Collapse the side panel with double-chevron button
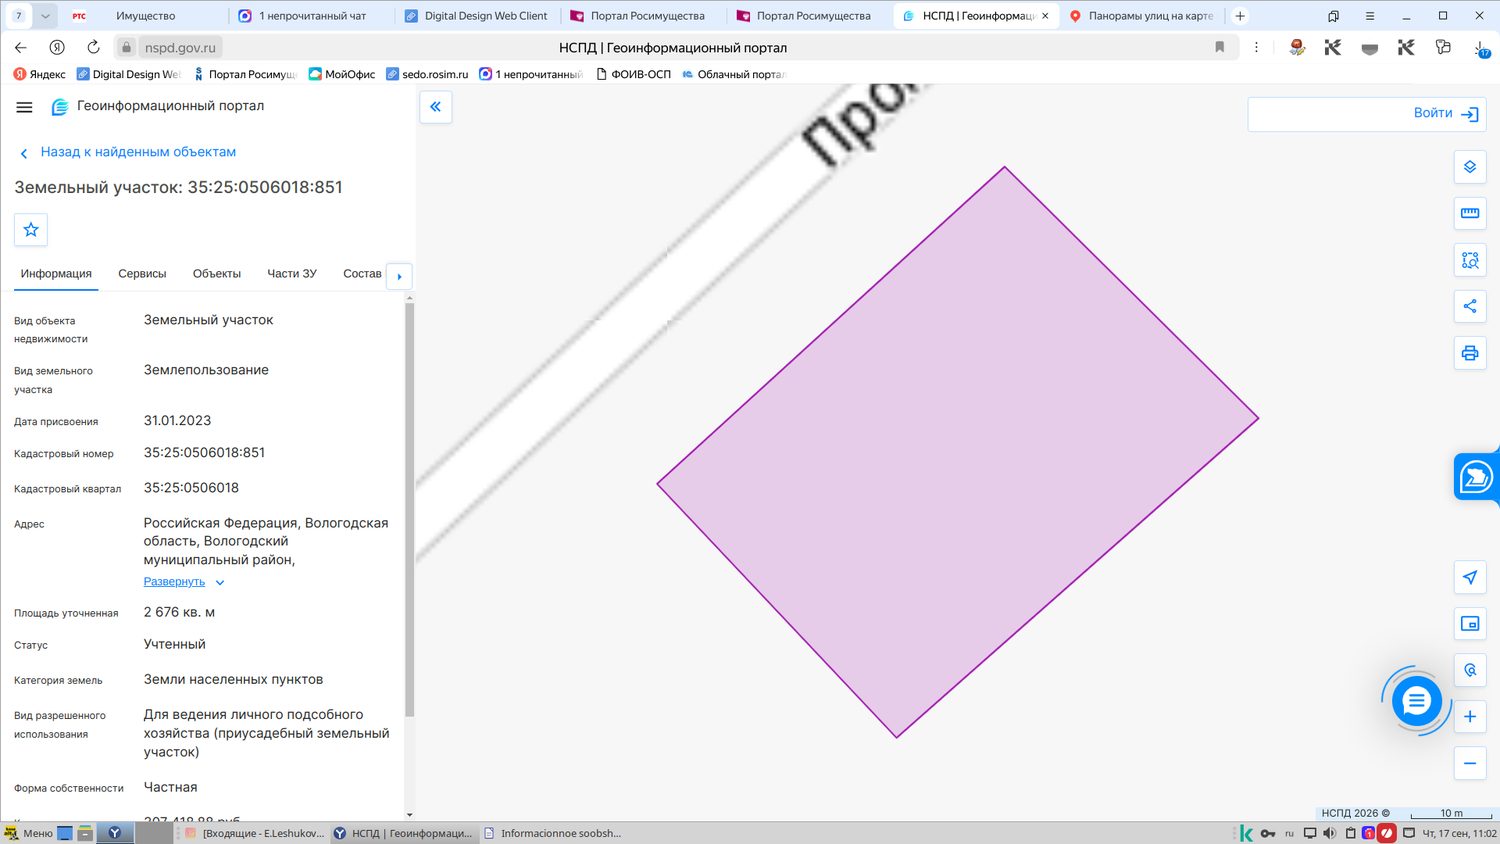This screenshot has height=844, width=1500. 435,107
